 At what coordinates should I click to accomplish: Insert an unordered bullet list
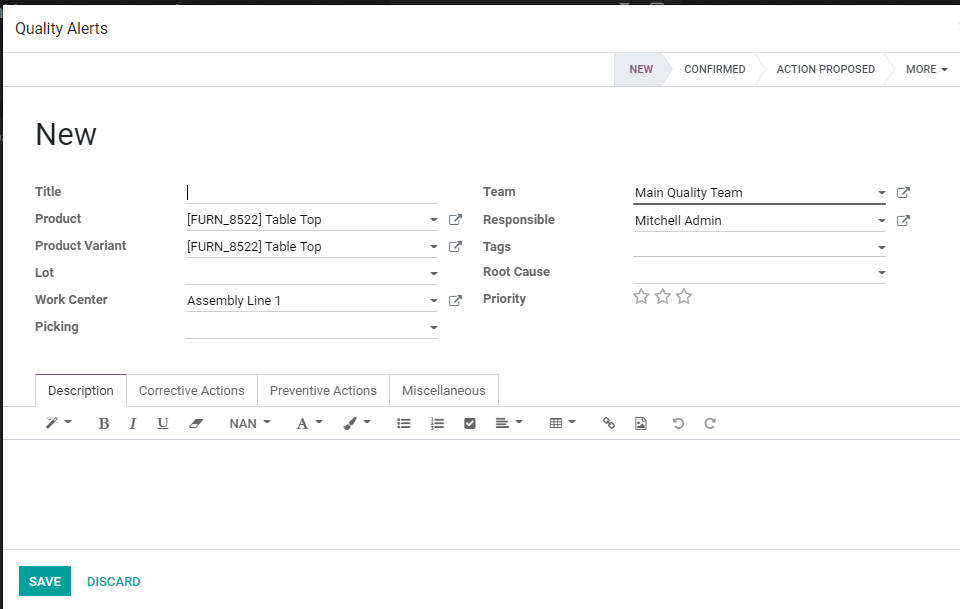[403, 423]
